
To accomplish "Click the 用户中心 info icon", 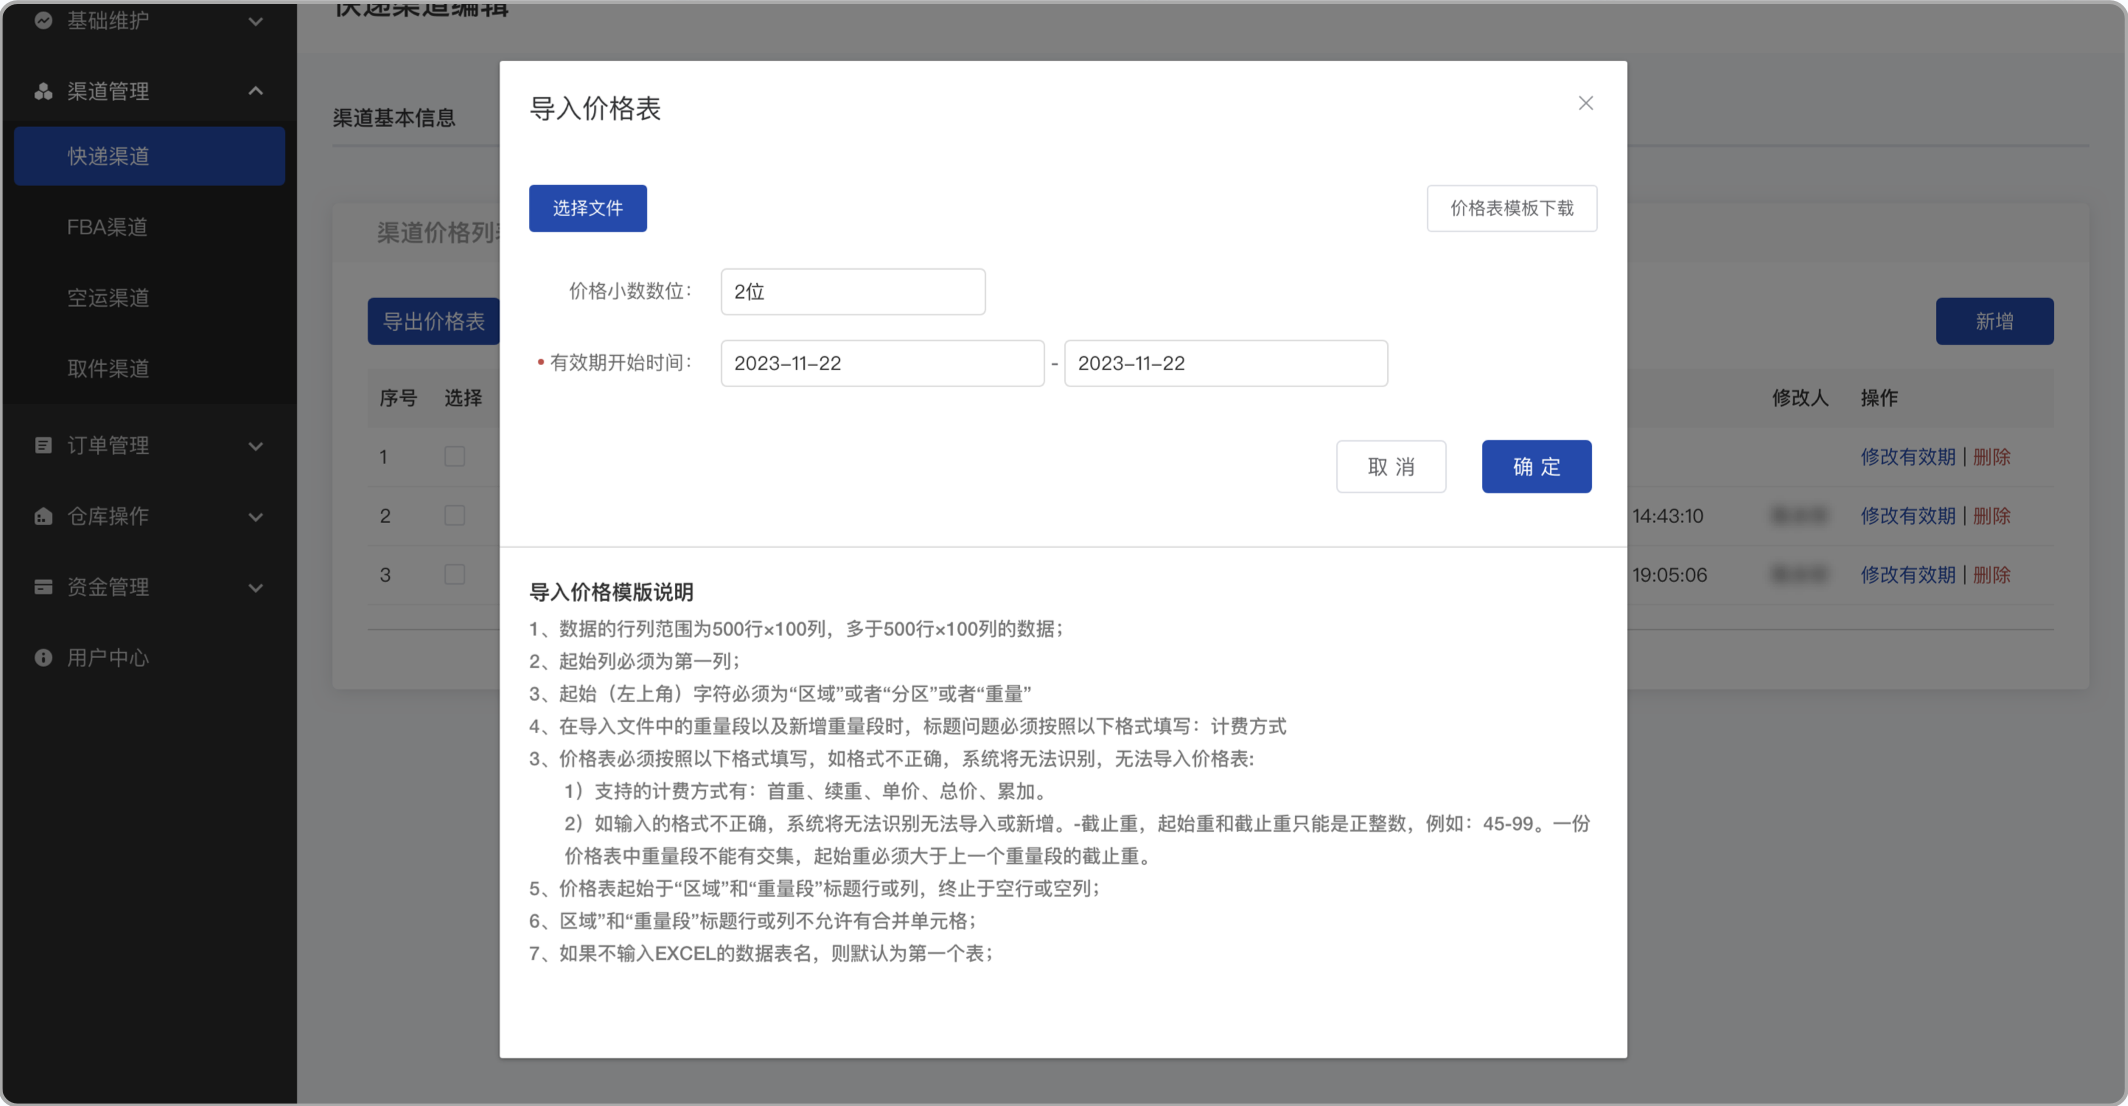I will point(42,658).
